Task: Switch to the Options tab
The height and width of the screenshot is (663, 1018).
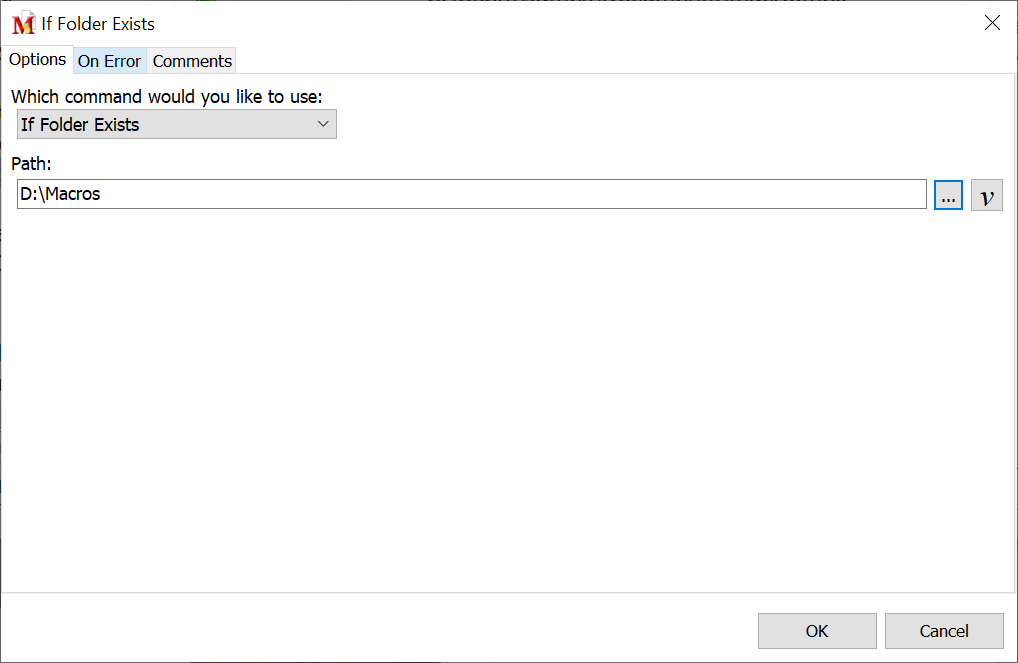Action: [37, 59]
